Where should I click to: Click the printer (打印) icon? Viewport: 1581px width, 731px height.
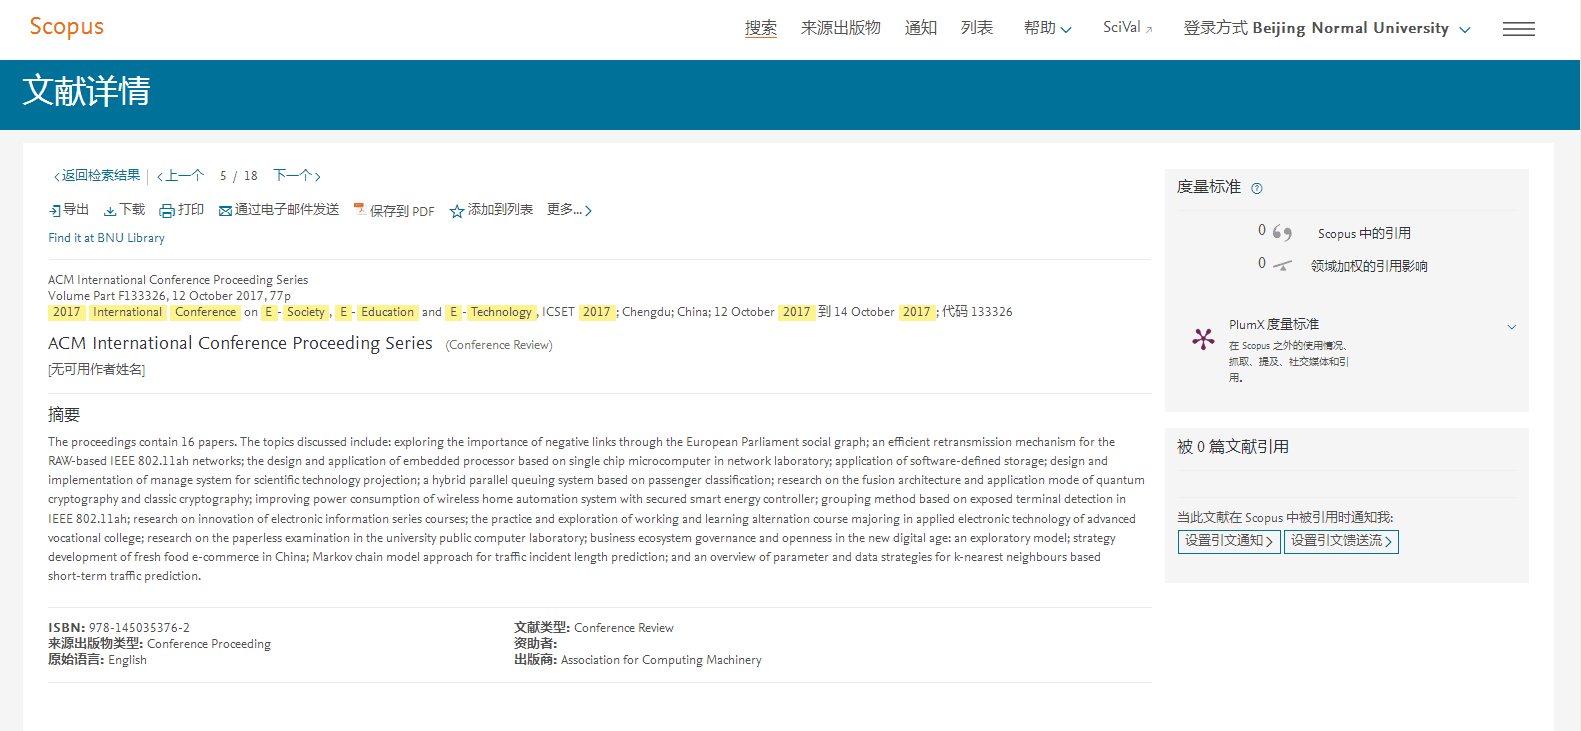tap(167, 211)
